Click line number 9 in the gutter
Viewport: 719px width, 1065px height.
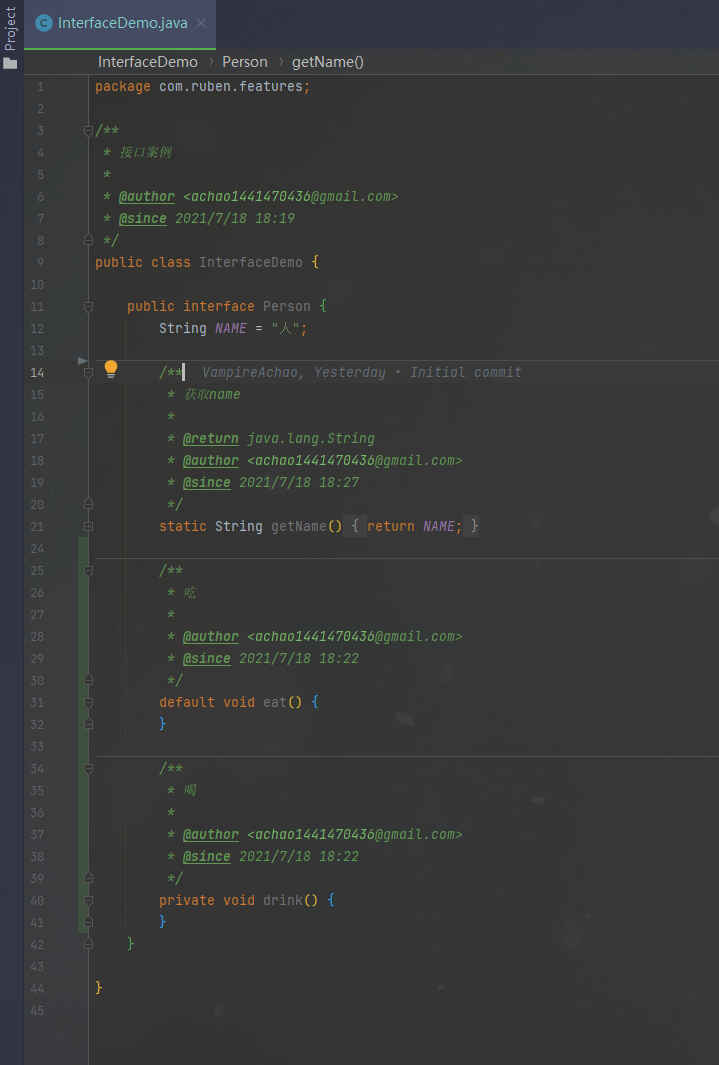click(x=40, y=263)
